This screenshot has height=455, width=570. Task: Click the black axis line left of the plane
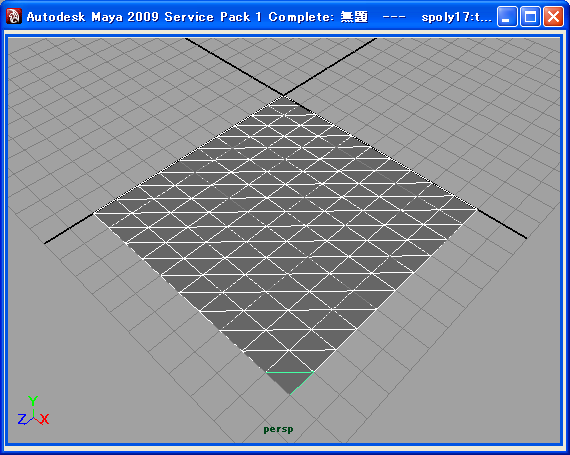point(69,229)
